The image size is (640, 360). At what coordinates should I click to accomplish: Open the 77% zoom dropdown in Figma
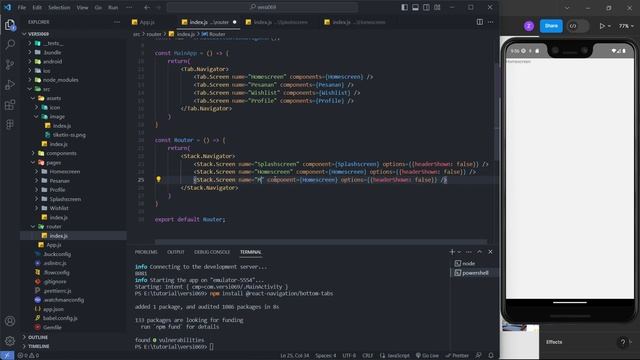point(626,26)
